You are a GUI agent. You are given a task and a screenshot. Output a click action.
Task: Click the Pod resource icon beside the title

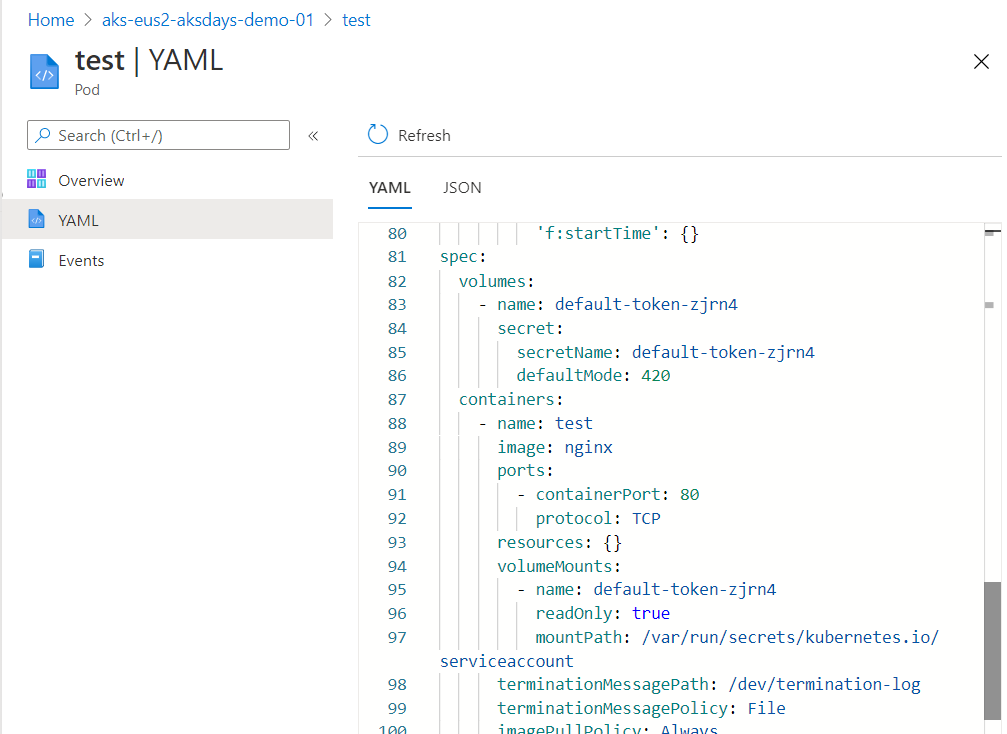coord(44,73)
